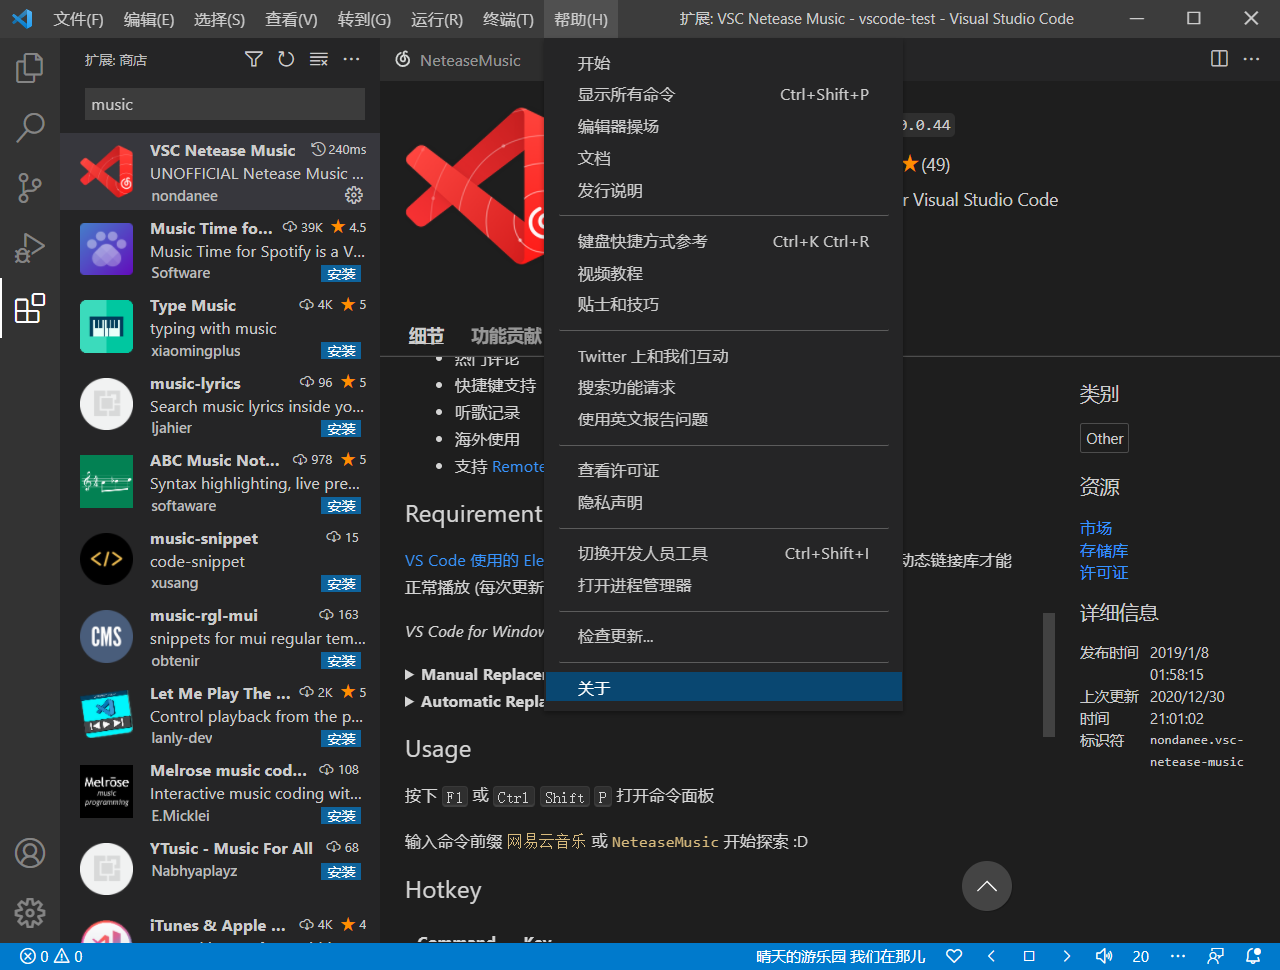The image size is (1280, 970).
Task: Expand the Automatic Replacement section
Action: pyautogui.click(x=476, y=702)
